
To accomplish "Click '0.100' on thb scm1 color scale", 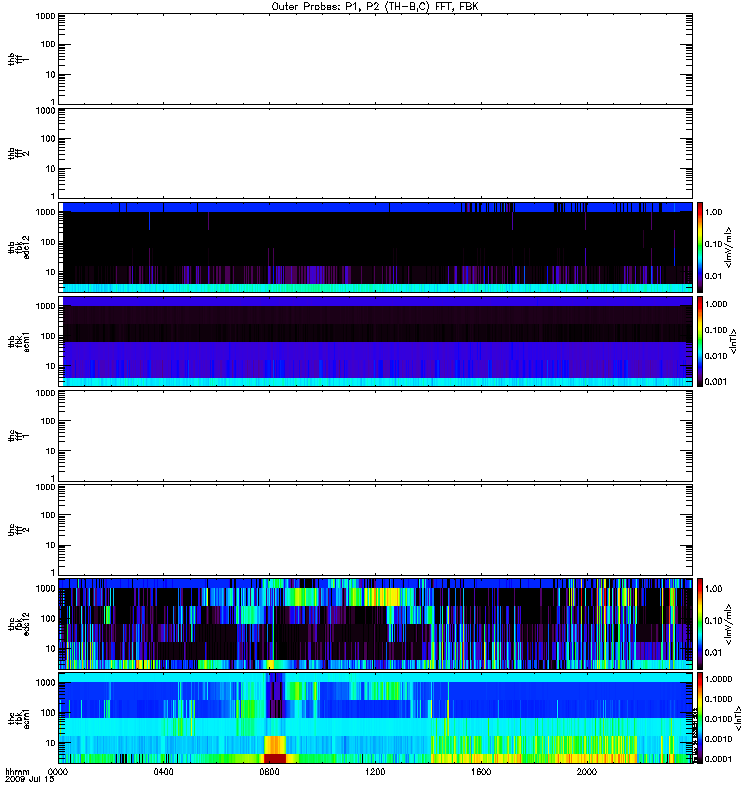I will click(716, 330).
